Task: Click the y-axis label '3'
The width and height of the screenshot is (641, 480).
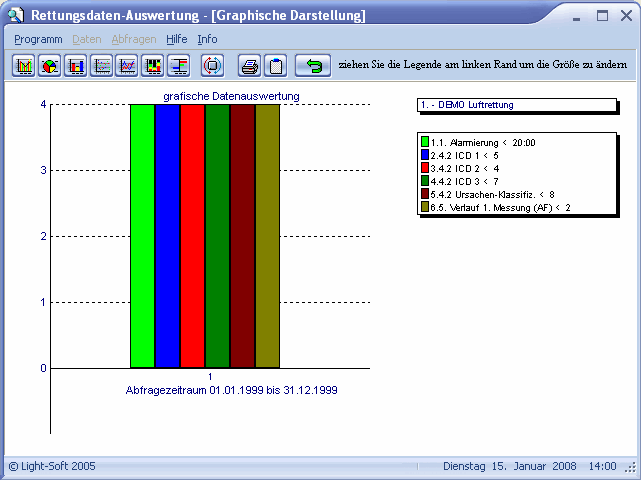Action: [x=43, y=170]
